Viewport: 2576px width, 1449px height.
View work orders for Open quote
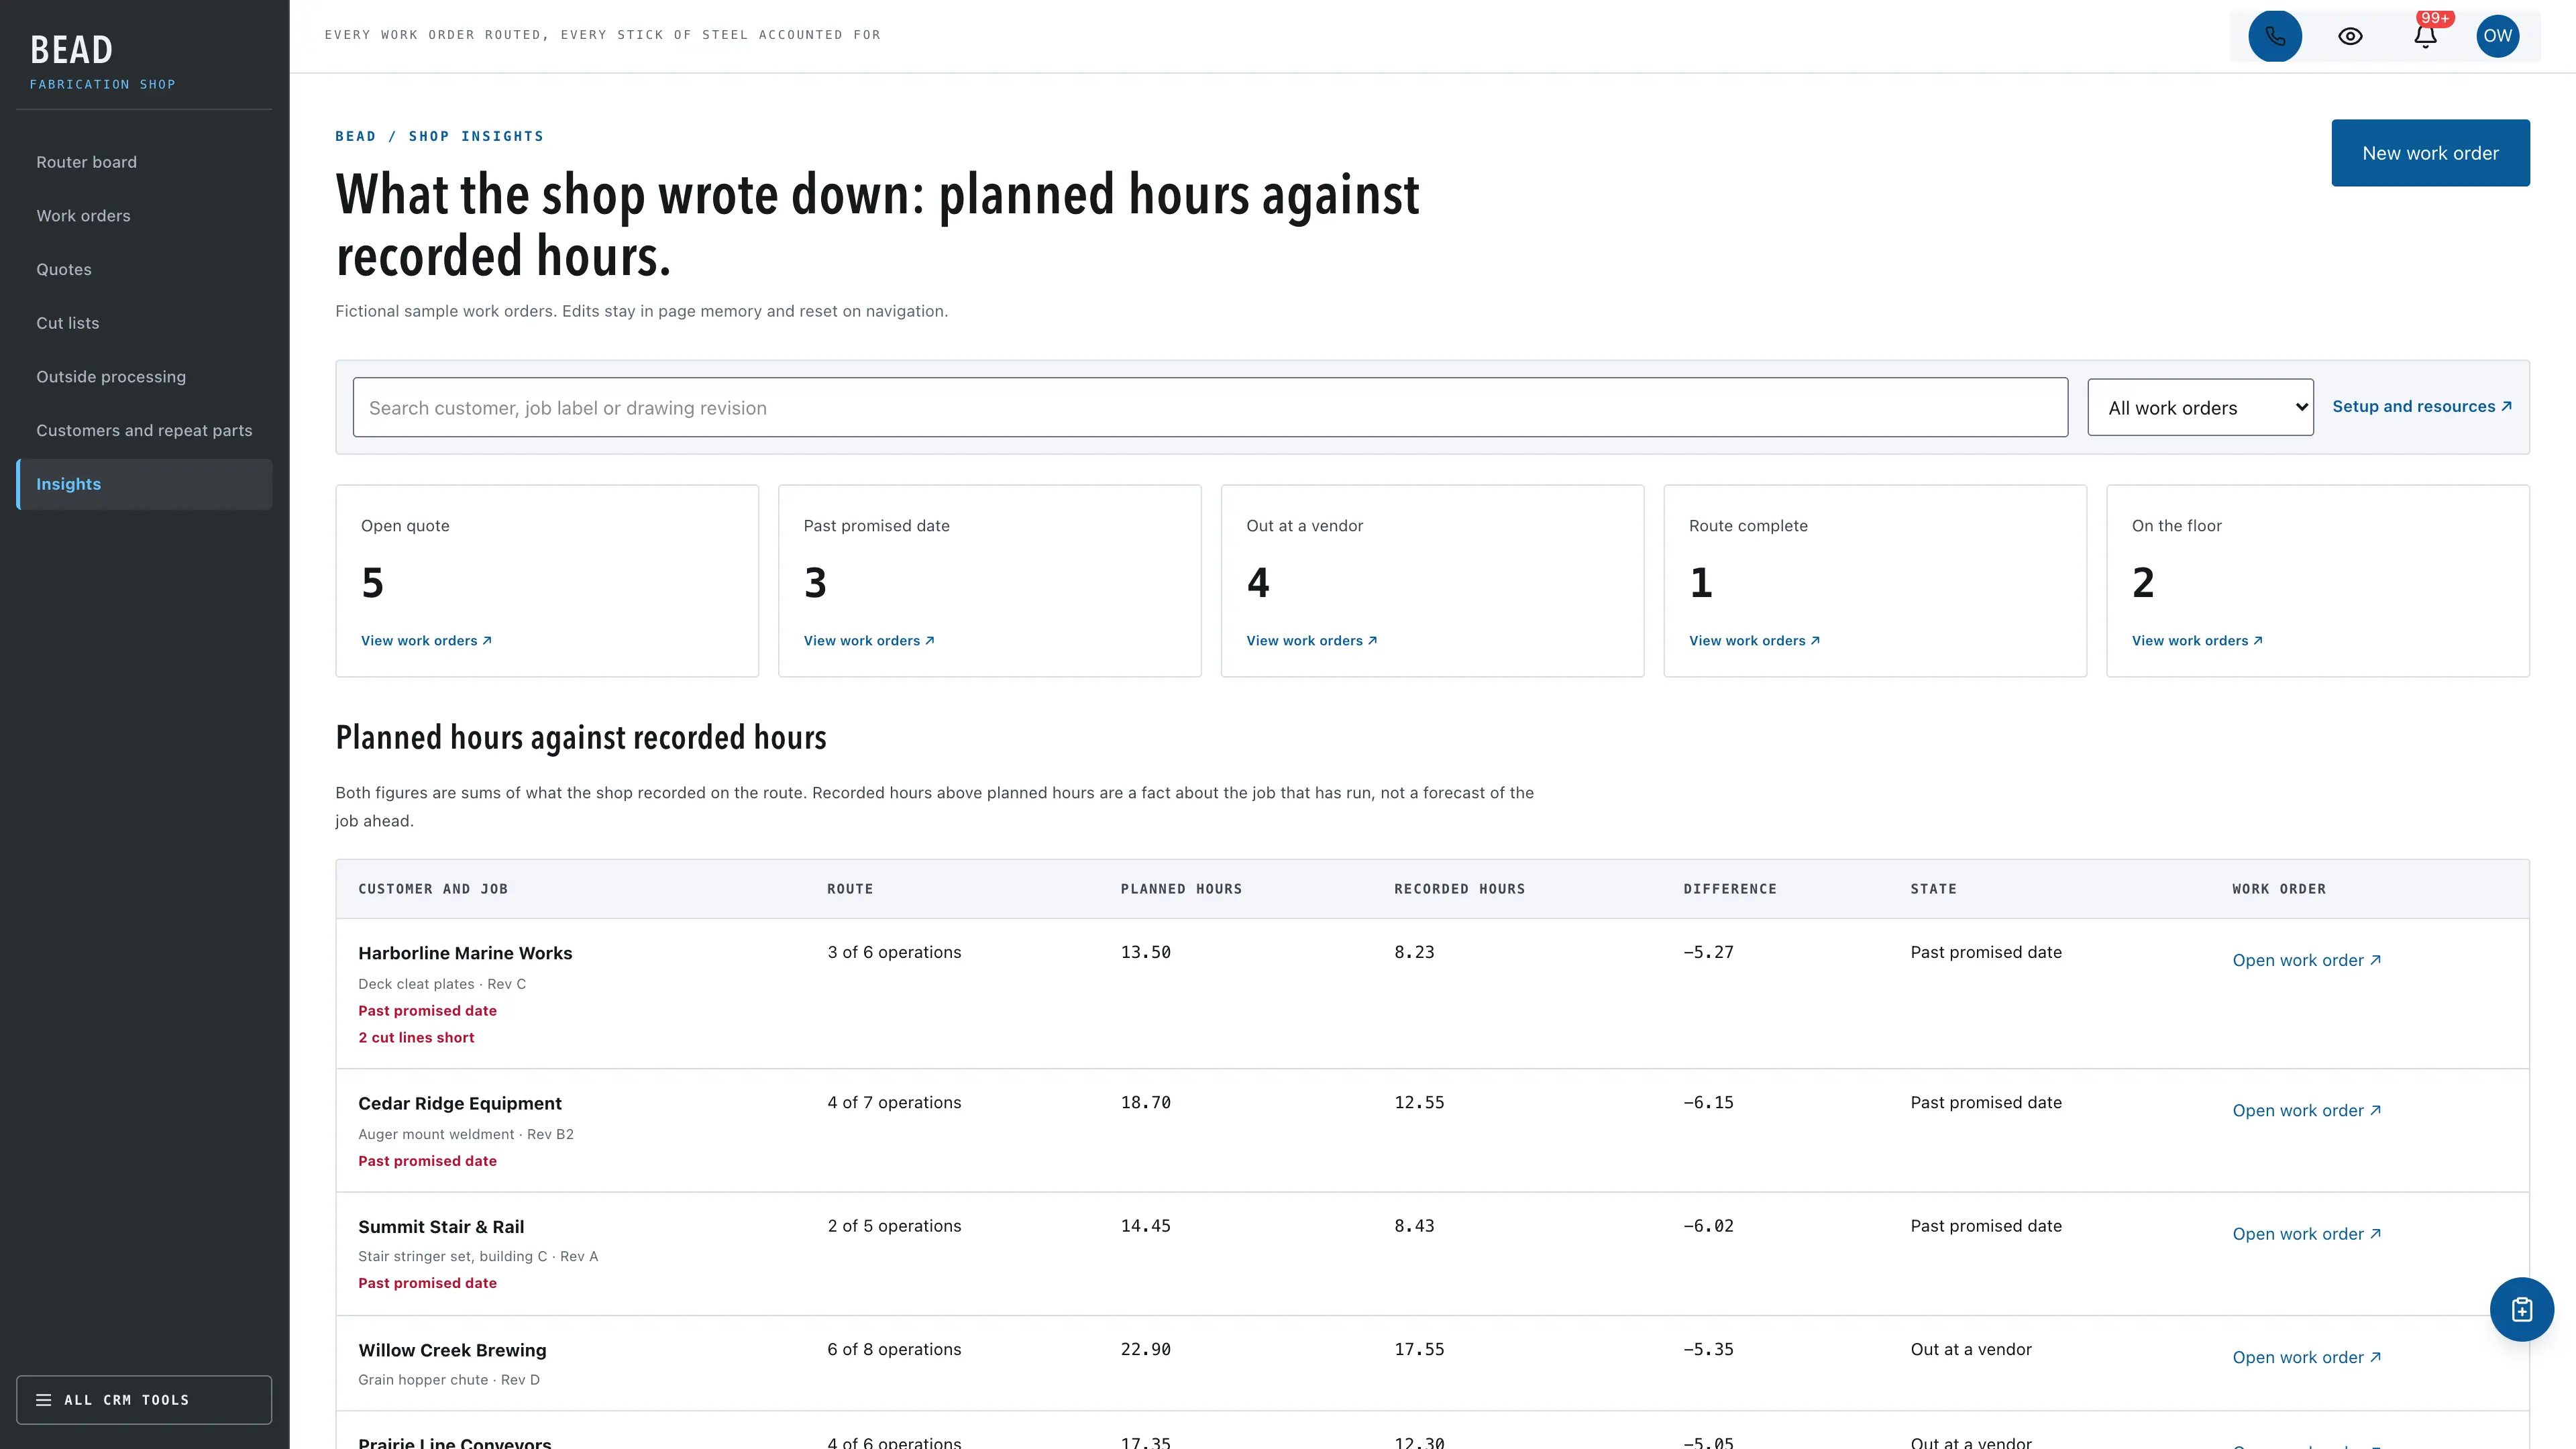click(x=426, y=641)
